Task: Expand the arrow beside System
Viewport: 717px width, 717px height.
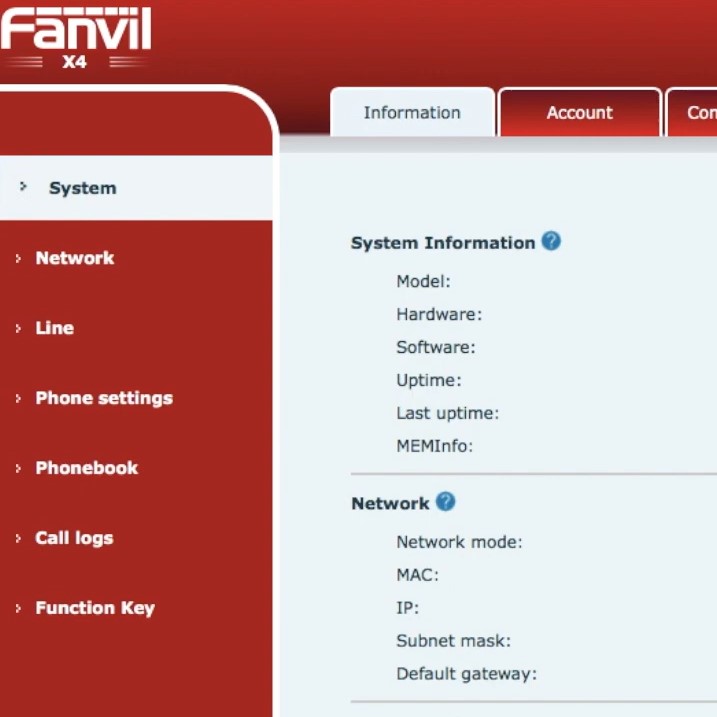Action: pyautogui.click(x=23, y=187)
